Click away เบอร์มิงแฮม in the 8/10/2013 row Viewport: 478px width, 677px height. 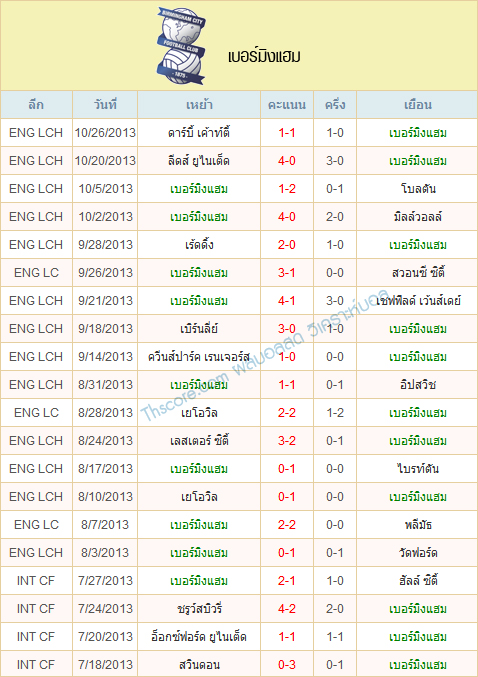click(418, 497)
